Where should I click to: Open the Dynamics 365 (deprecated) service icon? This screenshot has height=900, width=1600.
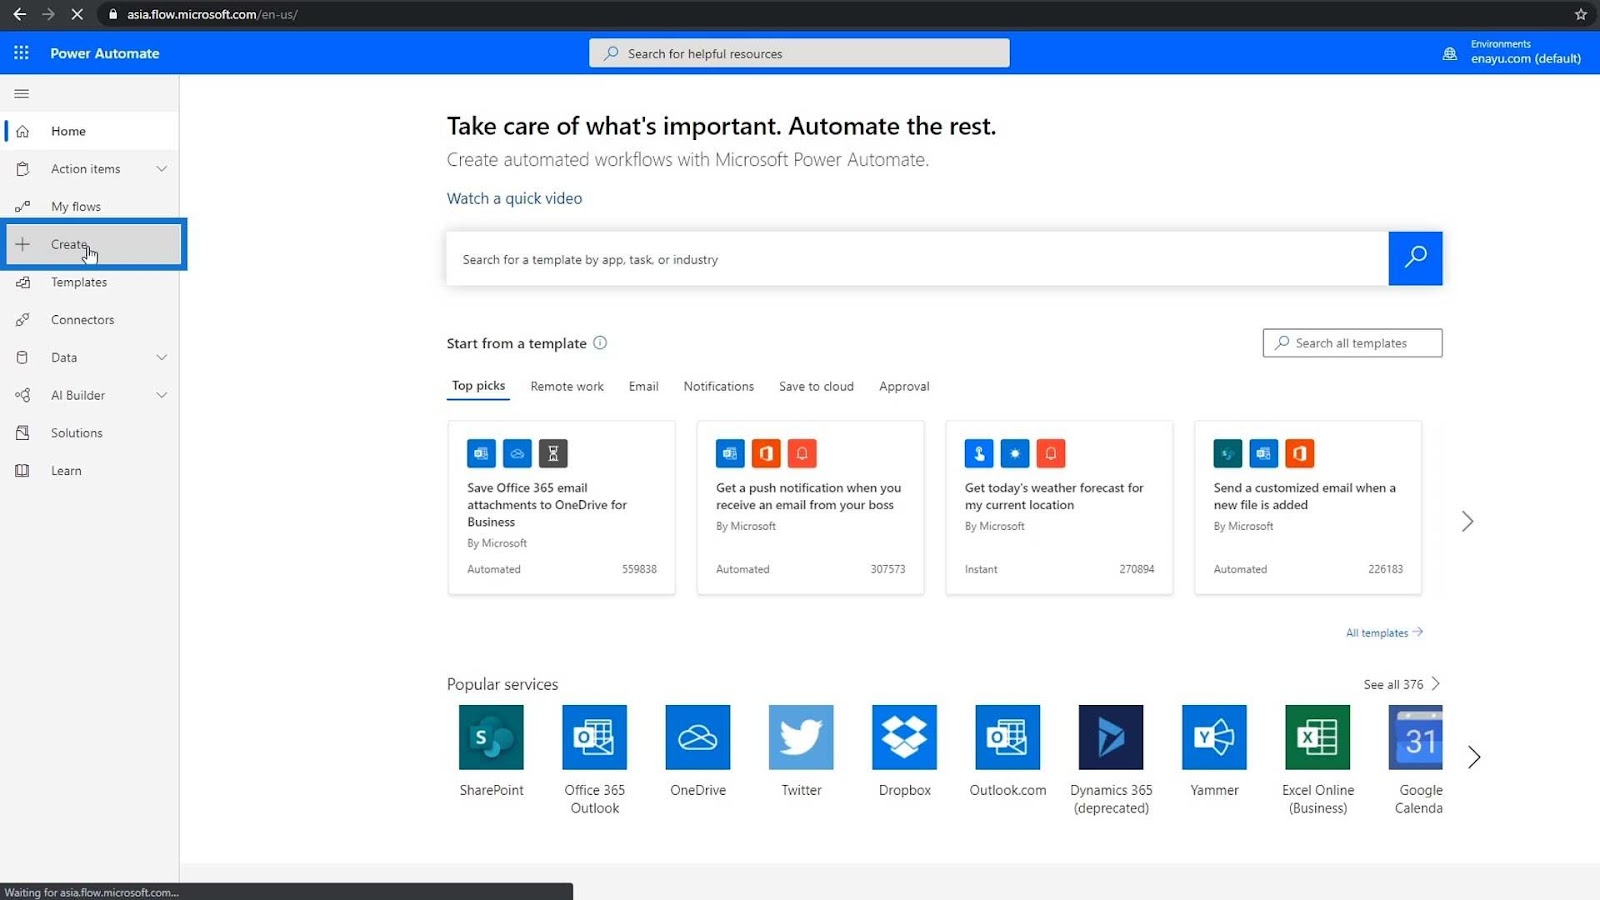(1111, 737)
